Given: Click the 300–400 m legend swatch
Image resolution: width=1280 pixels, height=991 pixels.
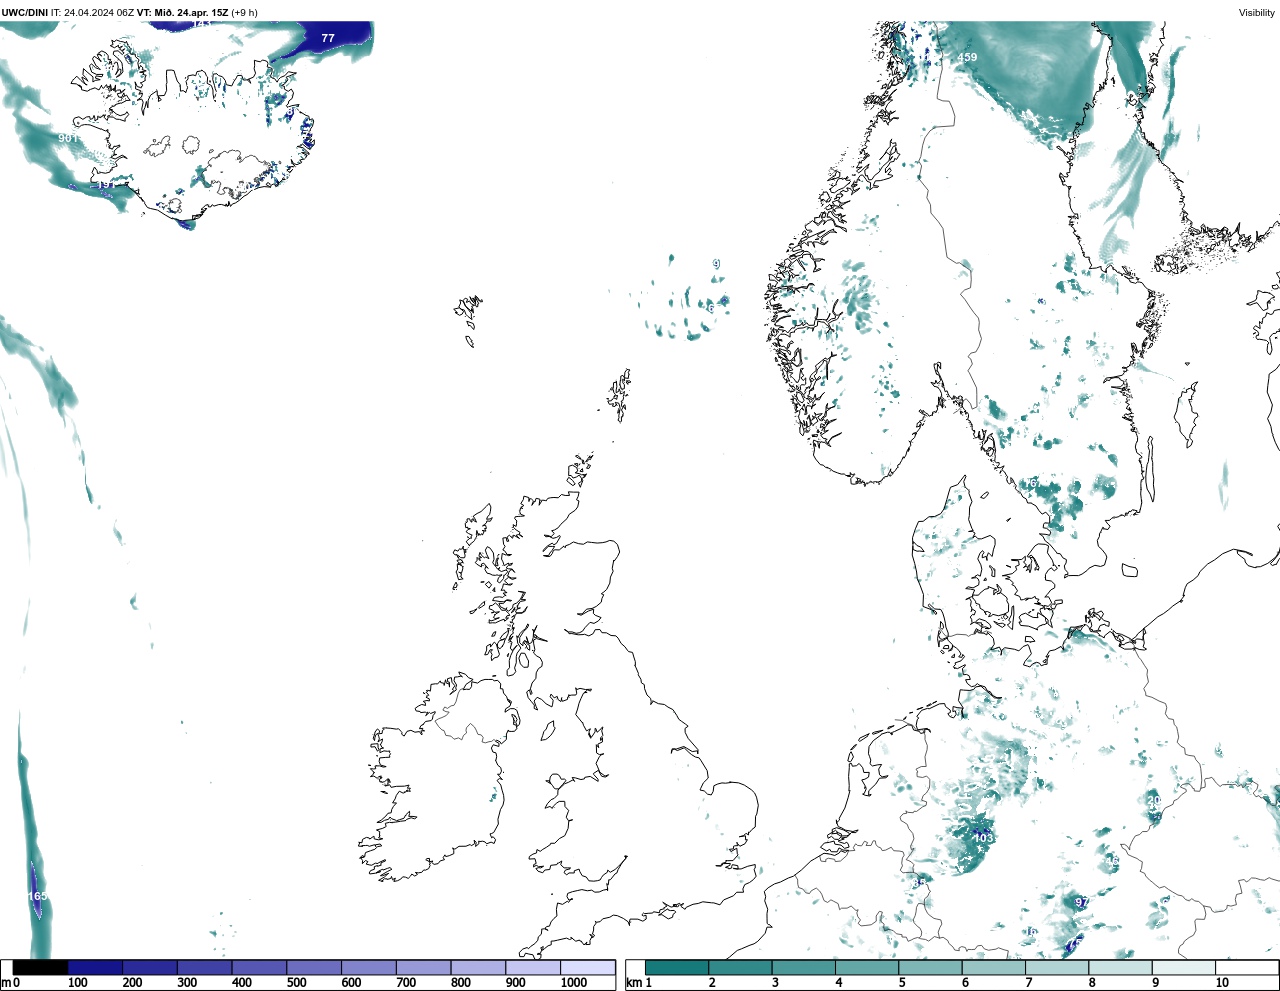Looking at the screenshot, I should click(x=204, y=968).
